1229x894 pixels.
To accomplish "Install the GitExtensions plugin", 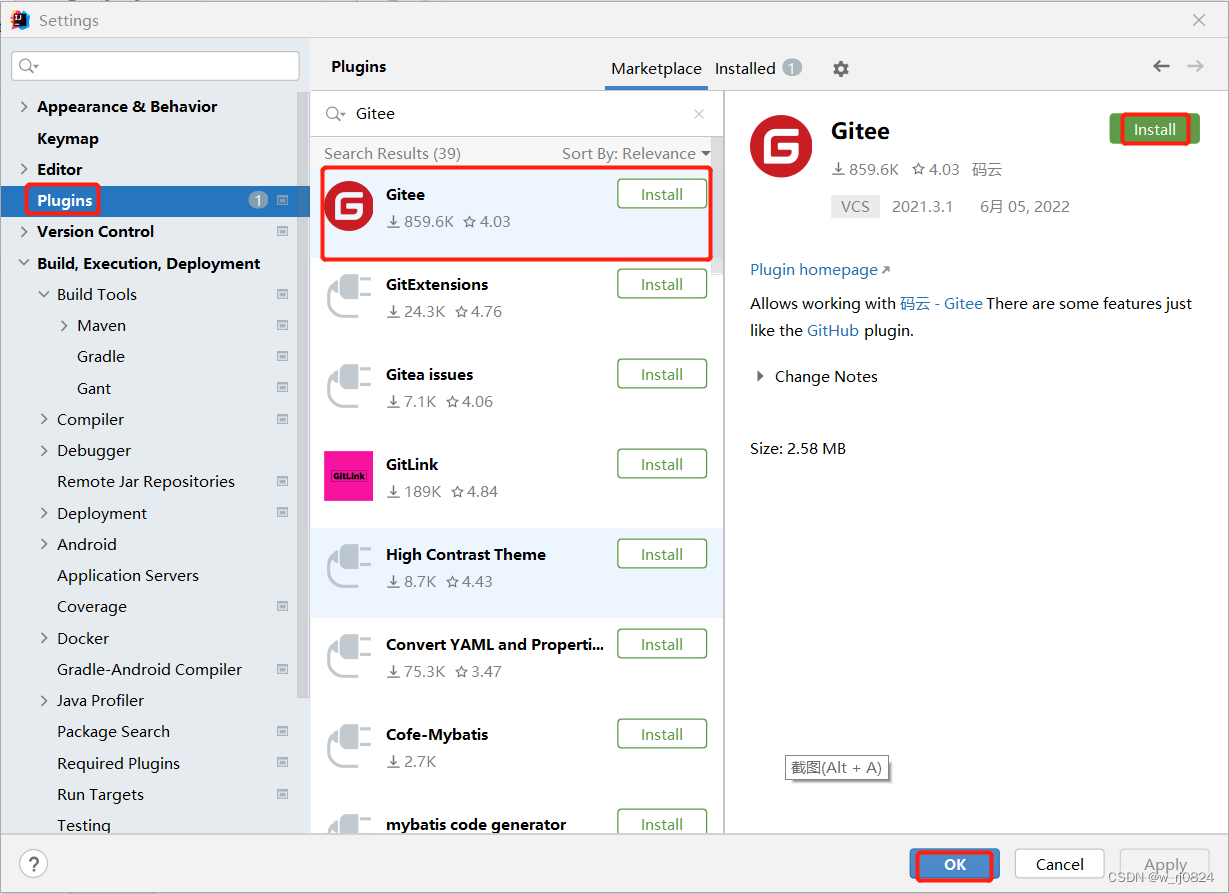I will click(662, 285).
